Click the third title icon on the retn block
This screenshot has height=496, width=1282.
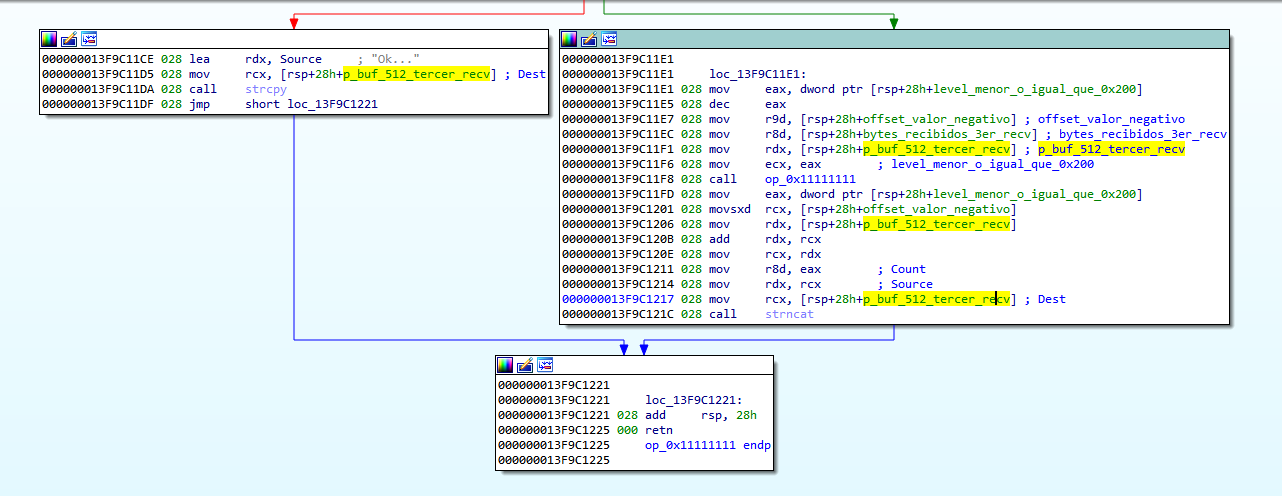coord(545,365)
